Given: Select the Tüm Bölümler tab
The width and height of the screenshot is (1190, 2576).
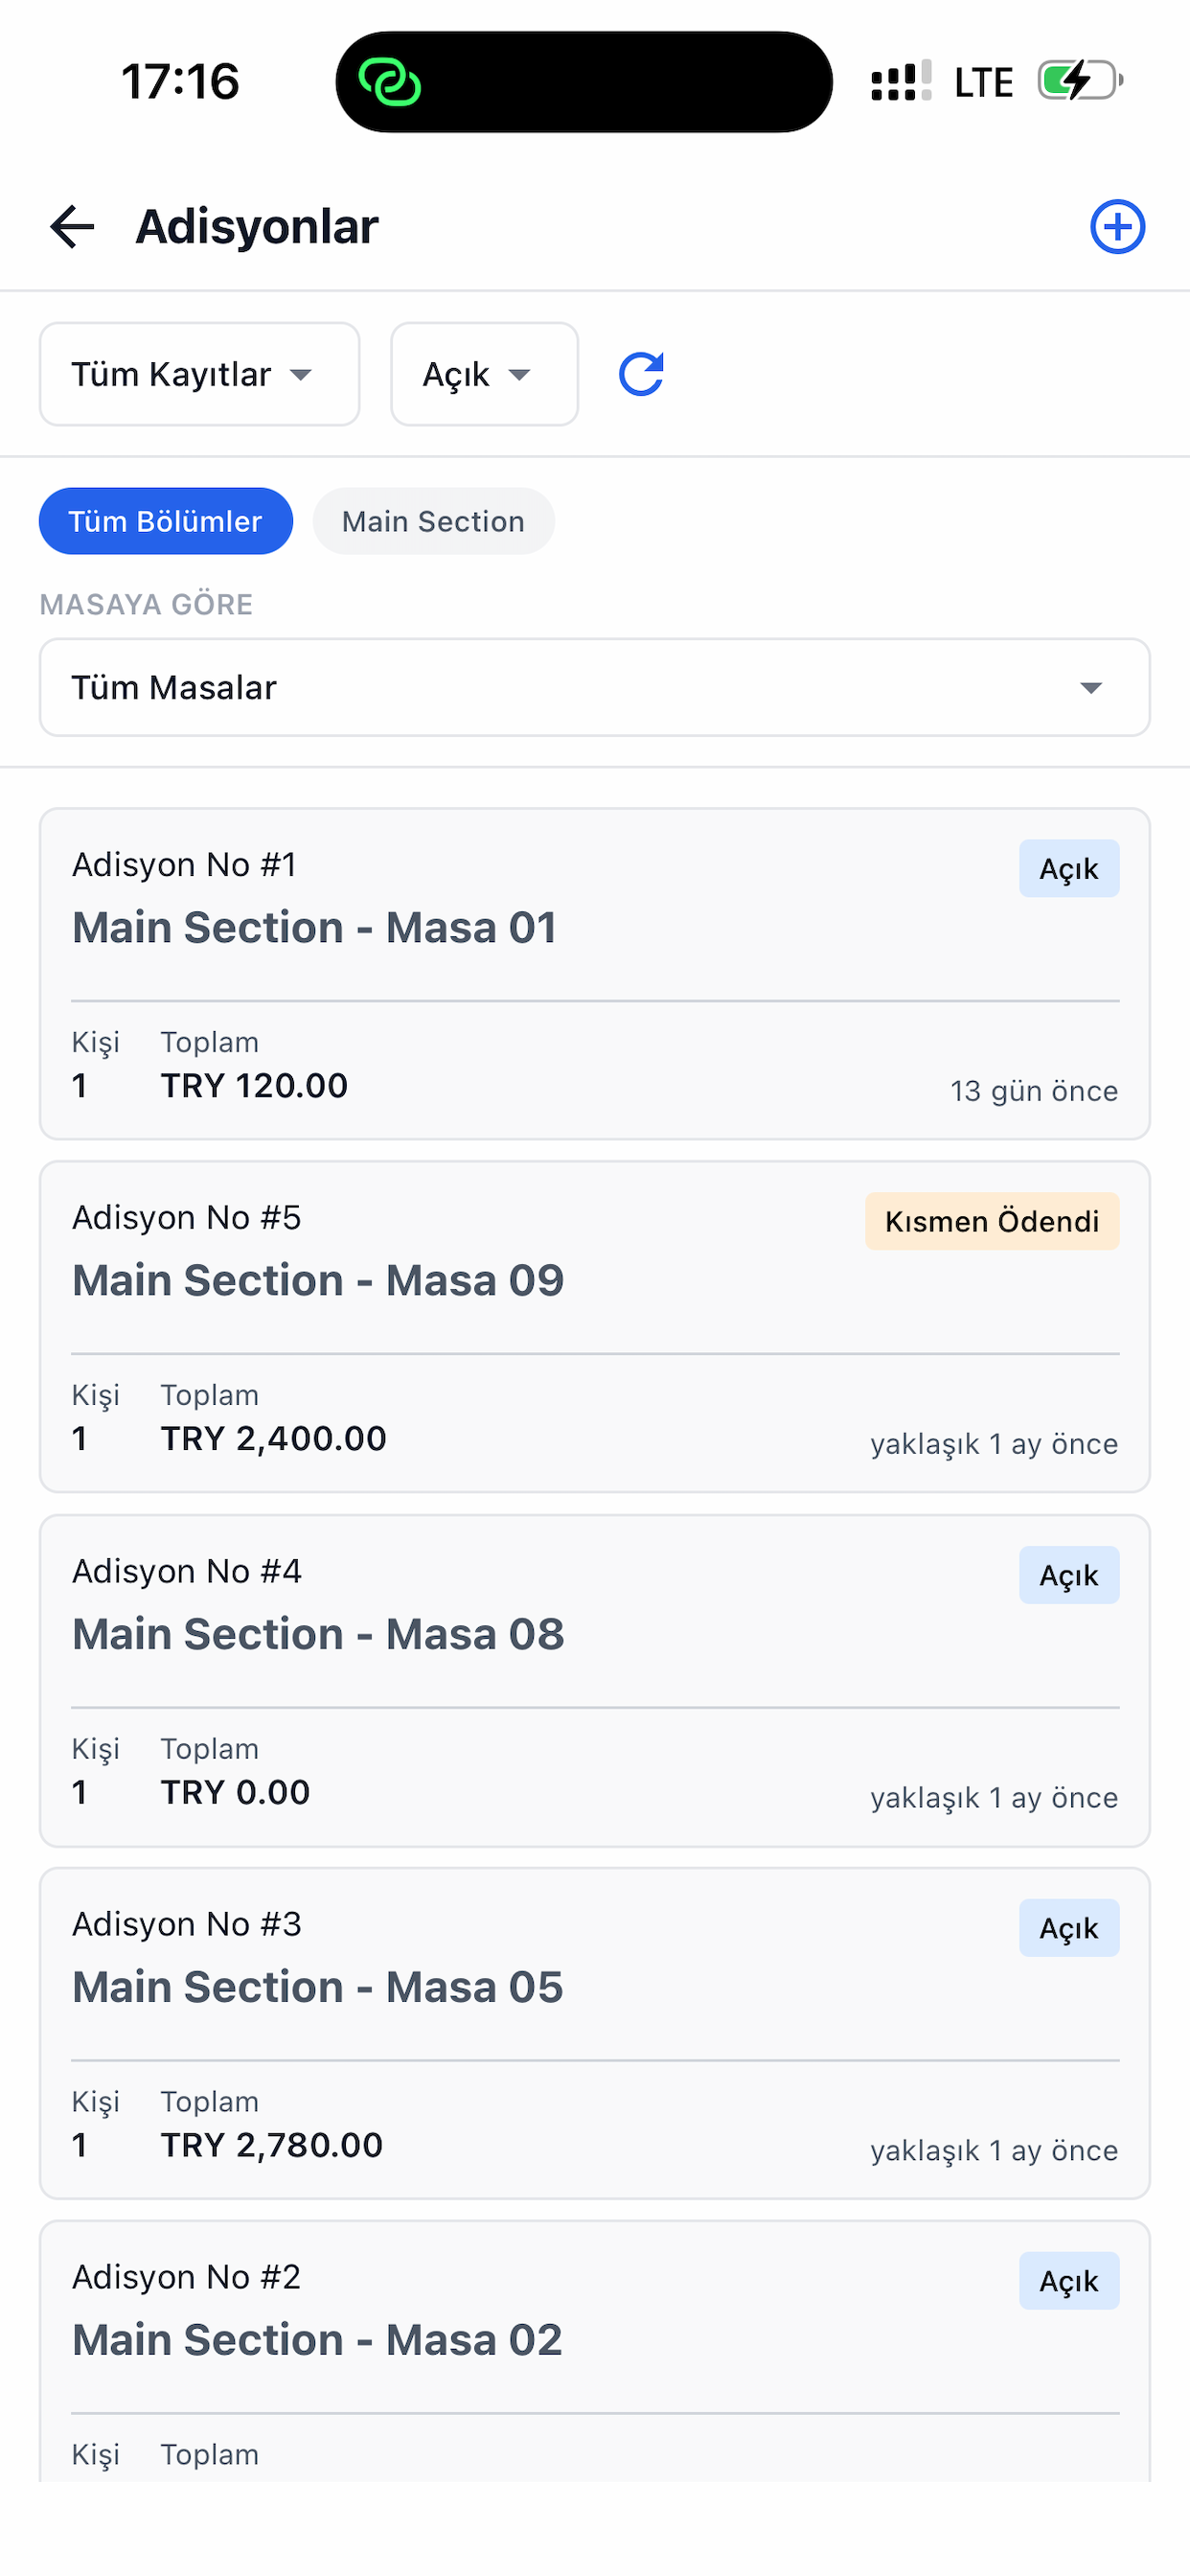Looking at the screenshot, I should pos(166,521).
